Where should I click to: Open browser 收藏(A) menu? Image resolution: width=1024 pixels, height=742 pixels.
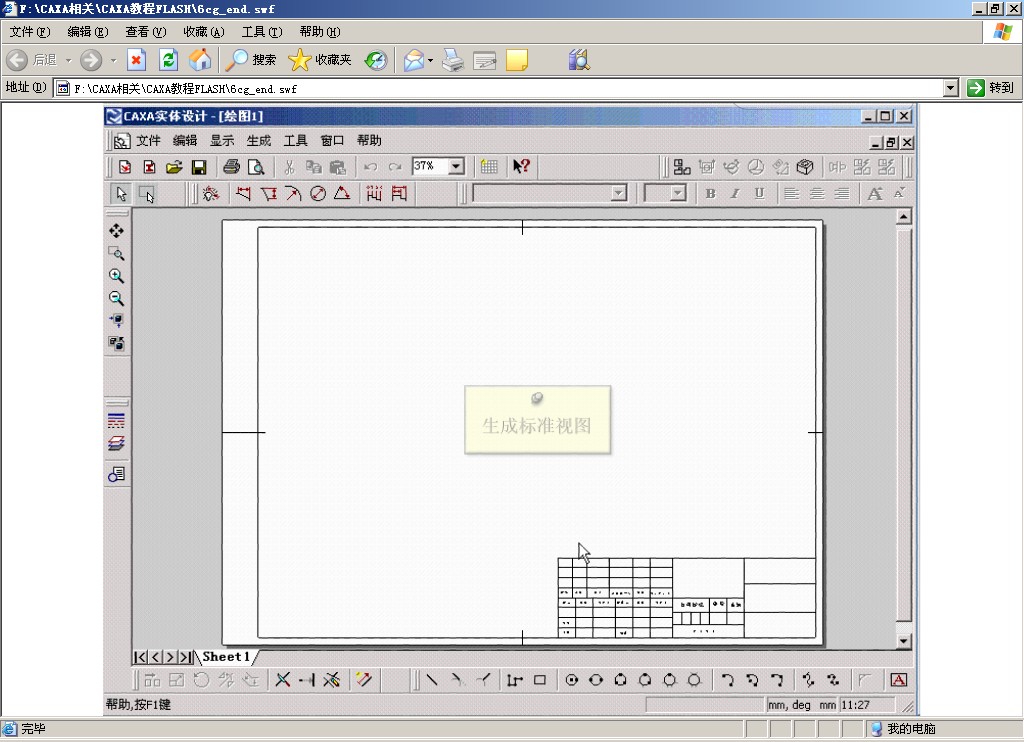[x=204, y=31]
